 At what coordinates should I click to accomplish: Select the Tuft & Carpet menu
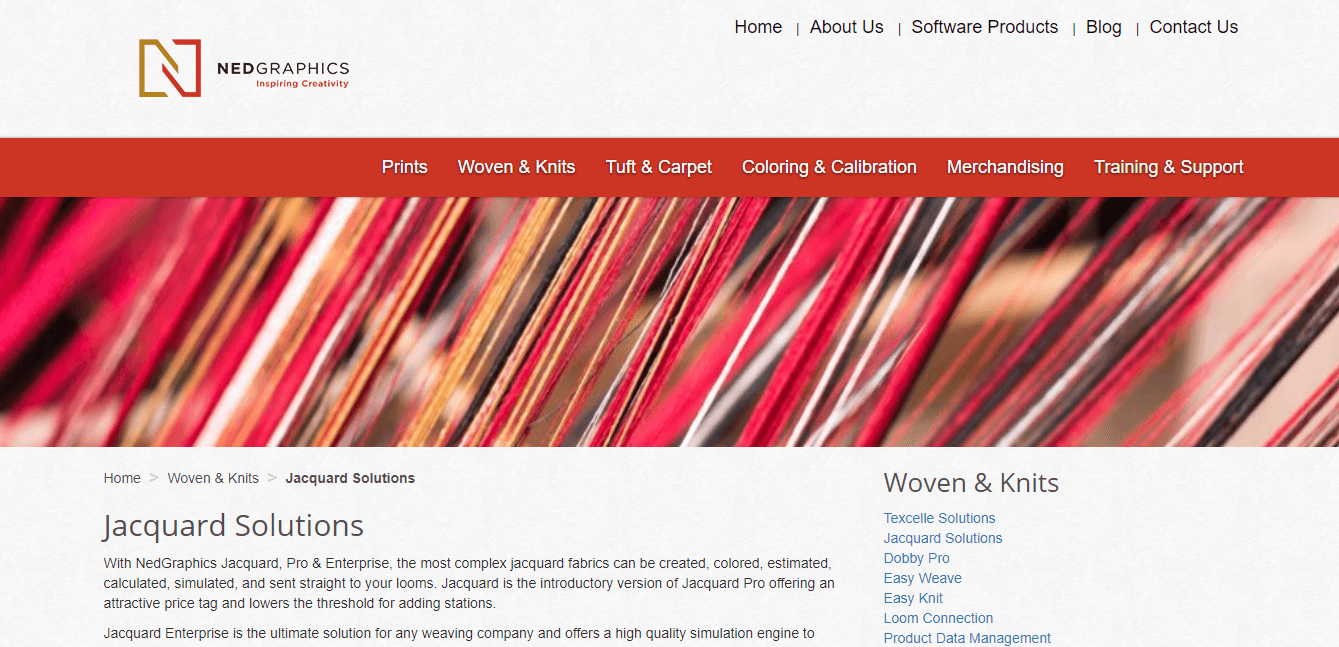click(658, 167)
